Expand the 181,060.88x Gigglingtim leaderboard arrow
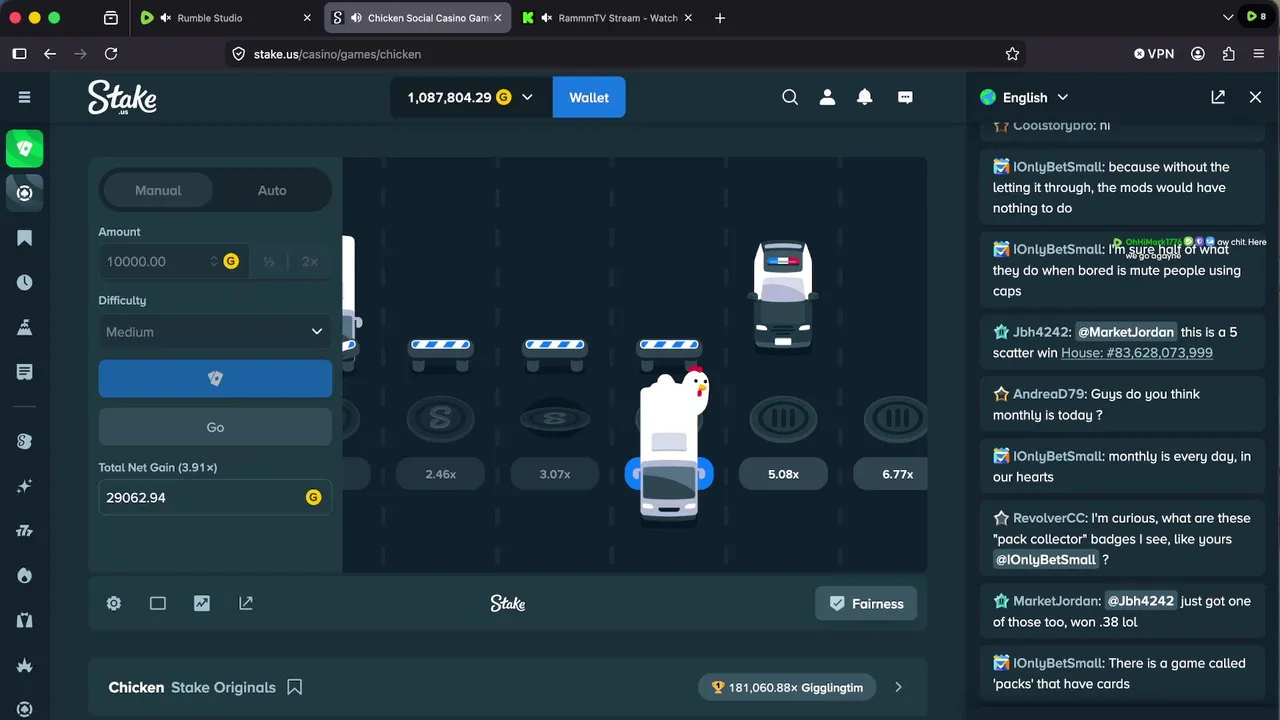This screenshot has height=720, width=1280. pyautogui.click(x=898, y=687)
